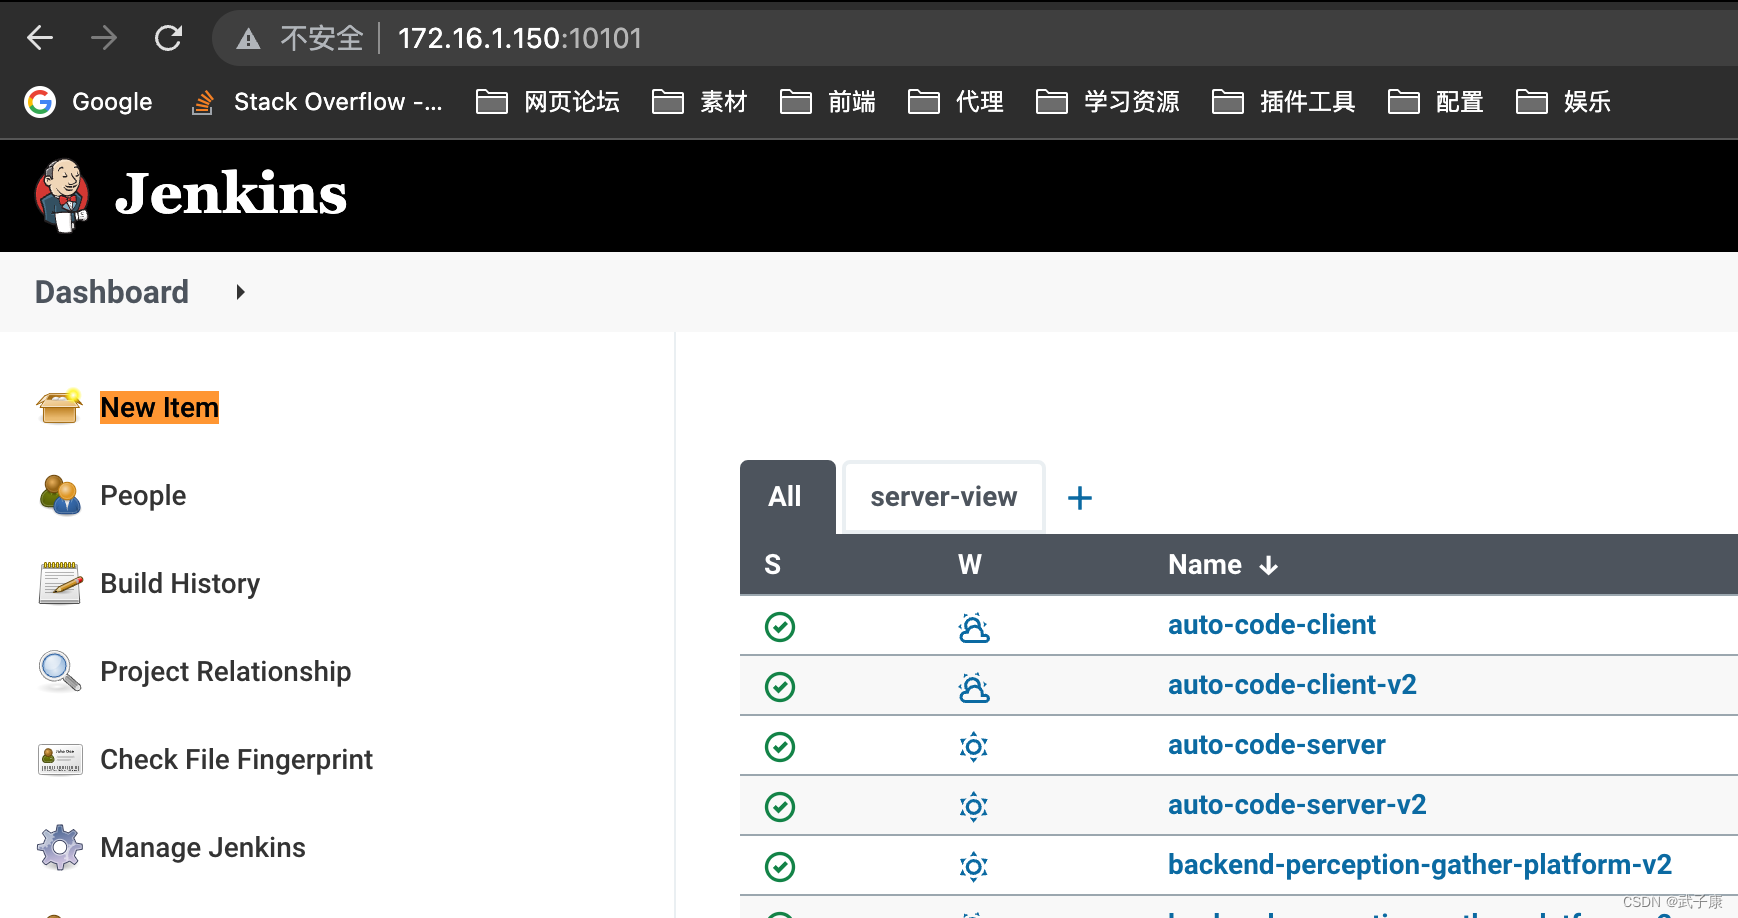Open Build History via its notepad icon
The width and height of the screenshot is (1738, 918).
pyautogui.click(x=59, y=583)
